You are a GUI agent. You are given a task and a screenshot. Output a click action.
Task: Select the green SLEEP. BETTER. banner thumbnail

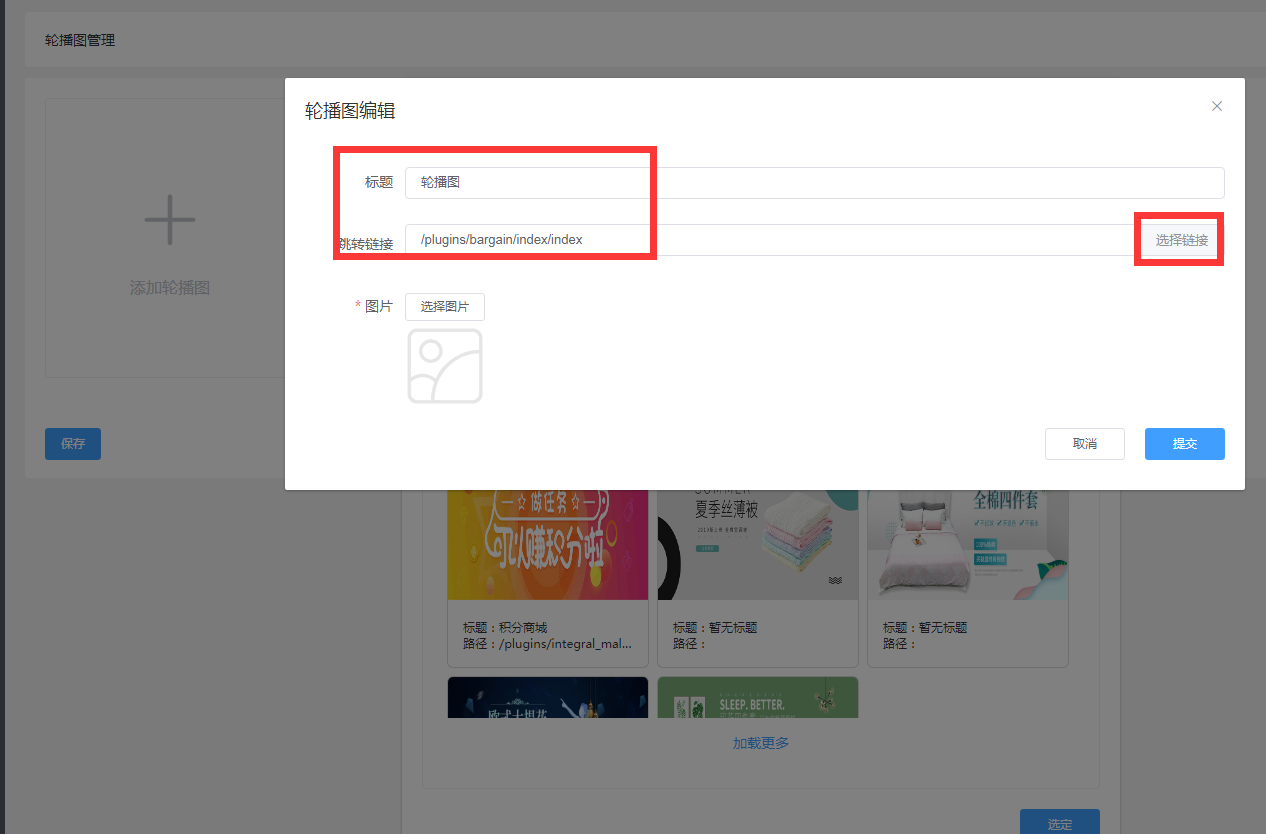[758, 697]
